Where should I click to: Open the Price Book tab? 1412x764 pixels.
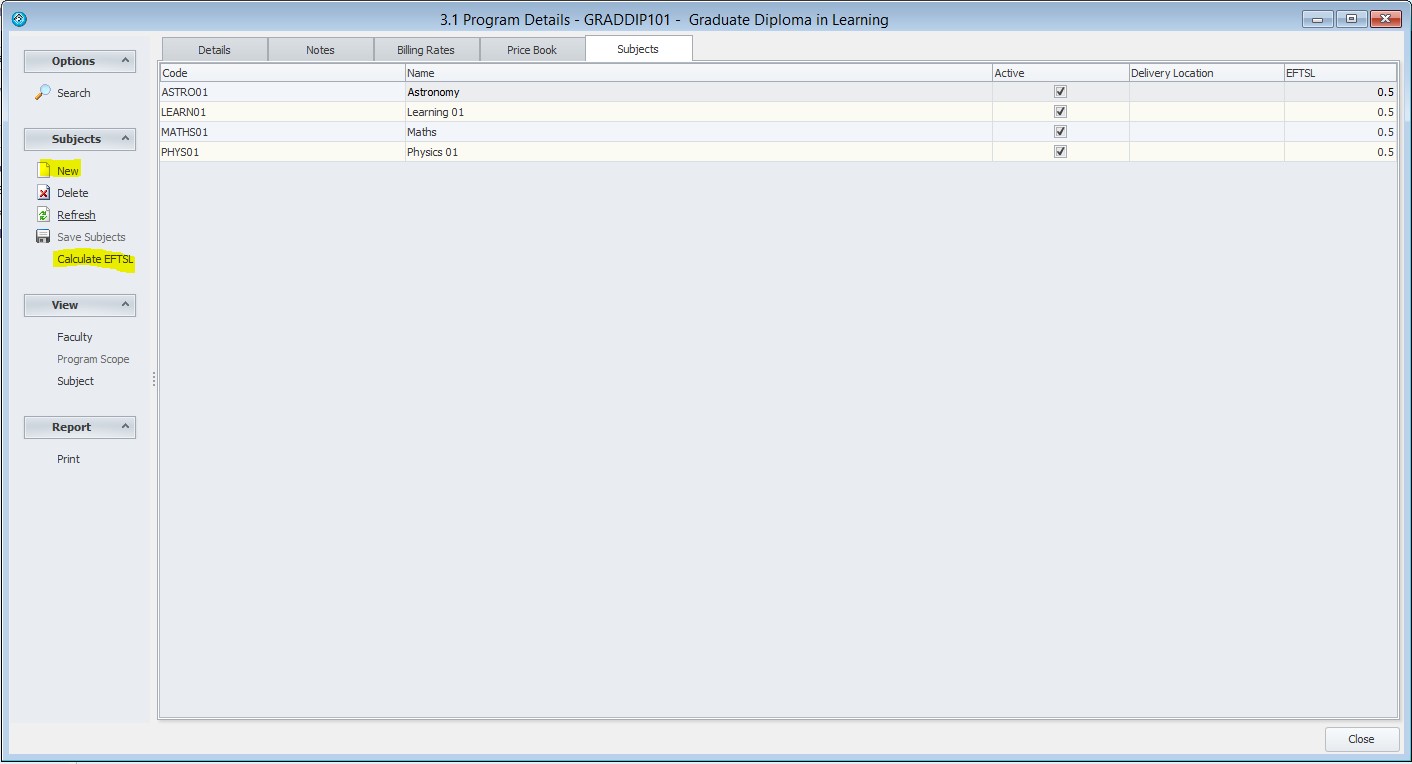point(532,50)
